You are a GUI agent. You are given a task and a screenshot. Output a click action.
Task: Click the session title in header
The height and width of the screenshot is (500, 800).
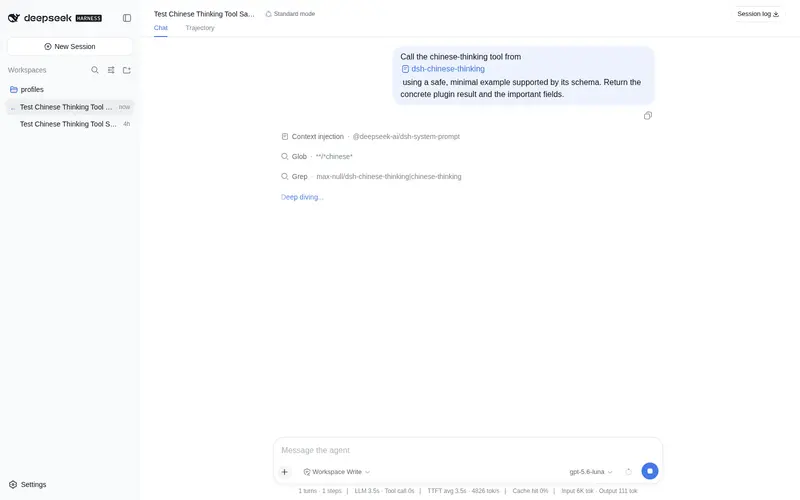[204, 14]
